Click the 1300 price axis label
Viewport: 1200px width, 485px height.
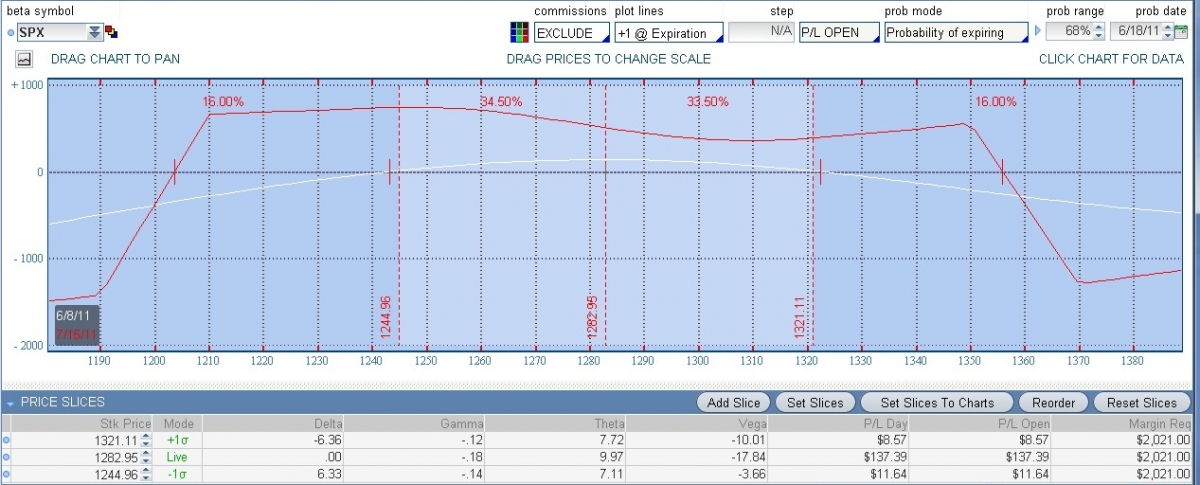[x=698, y=360]
